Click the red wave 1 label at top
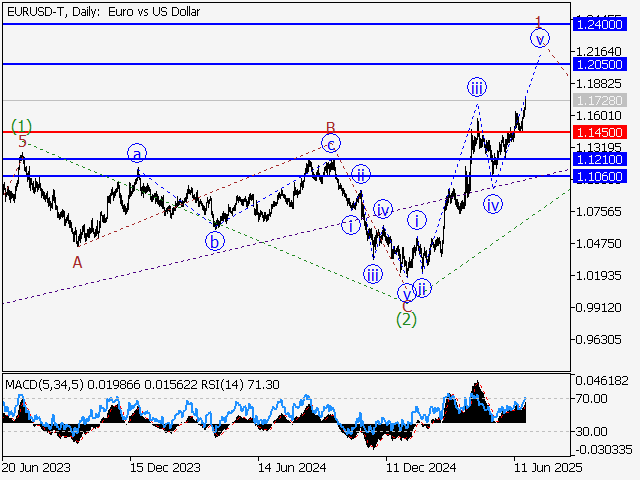This screenshot has width=640, height=480. (x=538, y=21)
